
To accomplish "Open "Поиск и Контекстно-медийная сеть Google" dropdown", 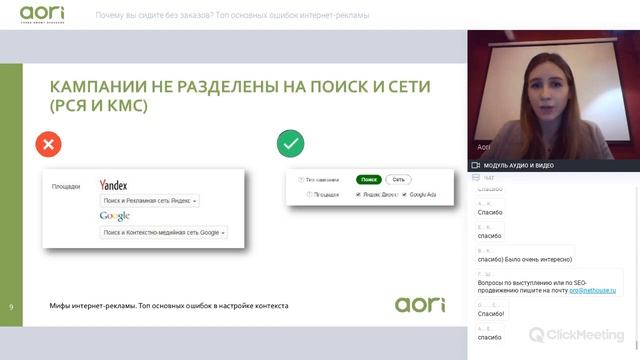I will click(164, 232).
